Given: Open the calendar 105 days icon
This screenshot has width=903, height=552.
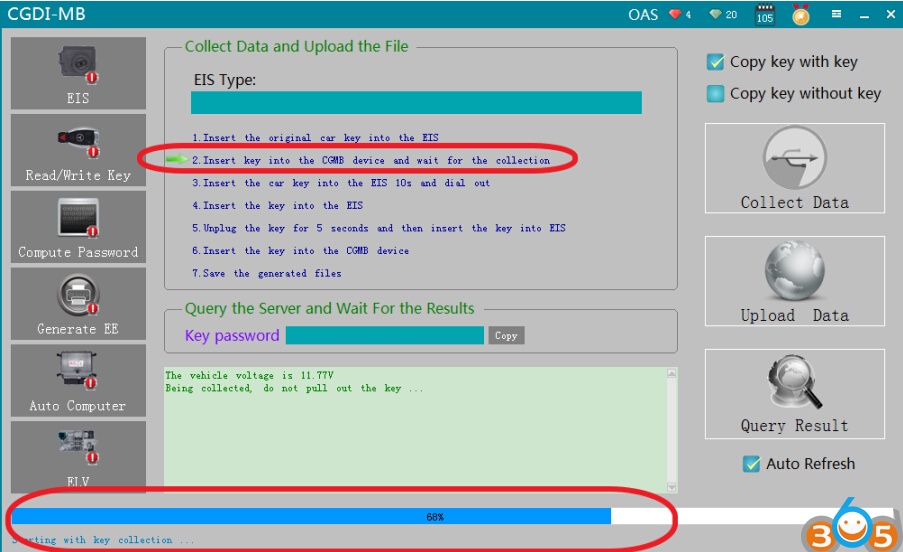Looking at the screenshot, I should tap(765, 14).
